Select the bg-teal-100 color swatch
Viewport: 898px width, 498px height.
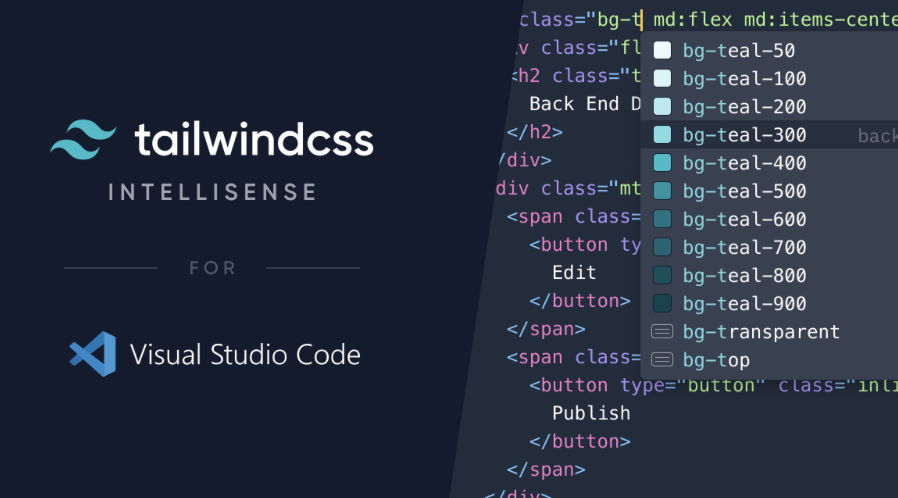(662, 78)
